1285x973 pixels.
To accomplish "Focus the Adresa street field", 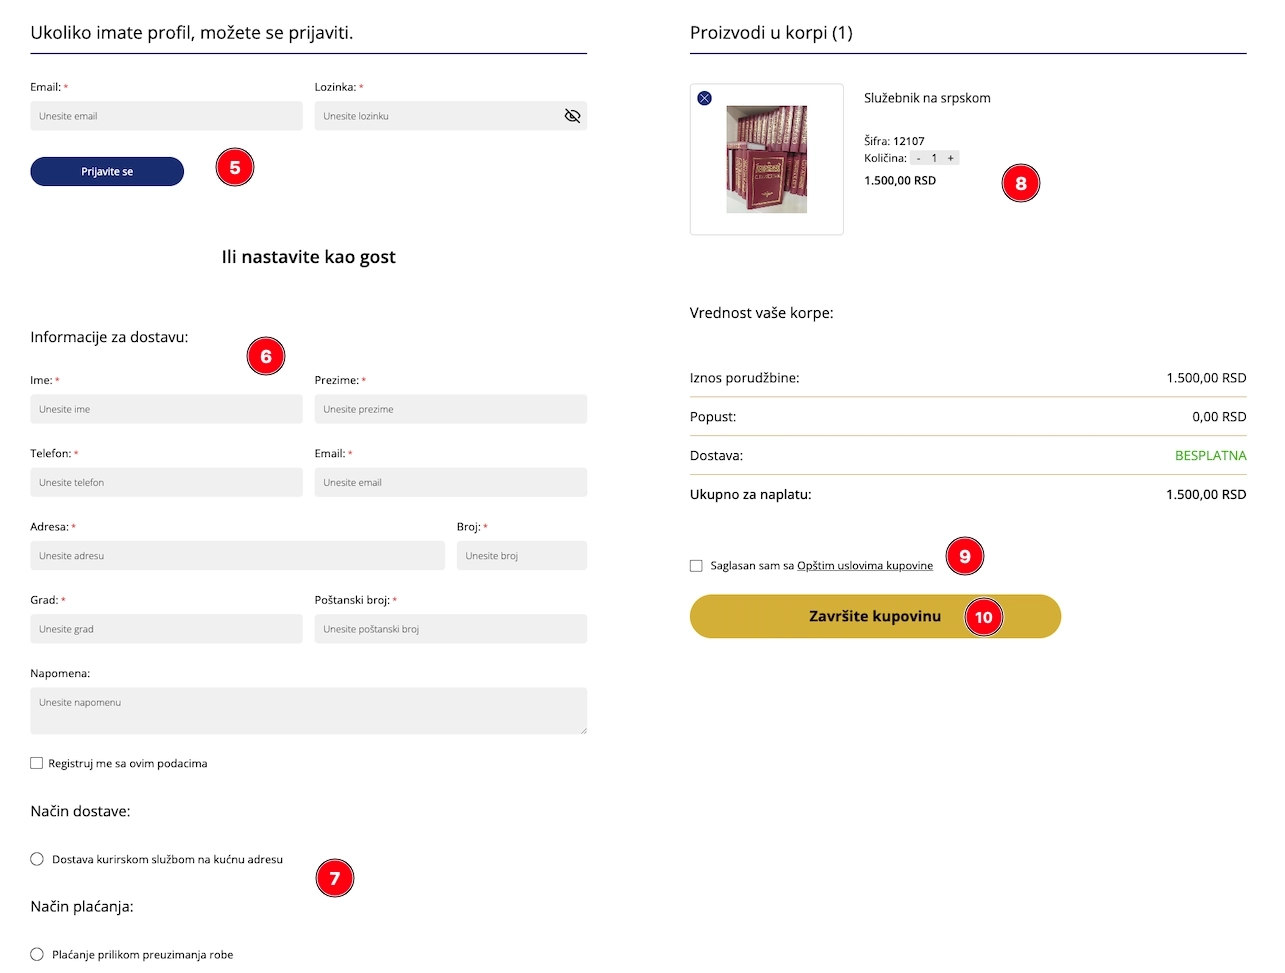I will (237, 556).
